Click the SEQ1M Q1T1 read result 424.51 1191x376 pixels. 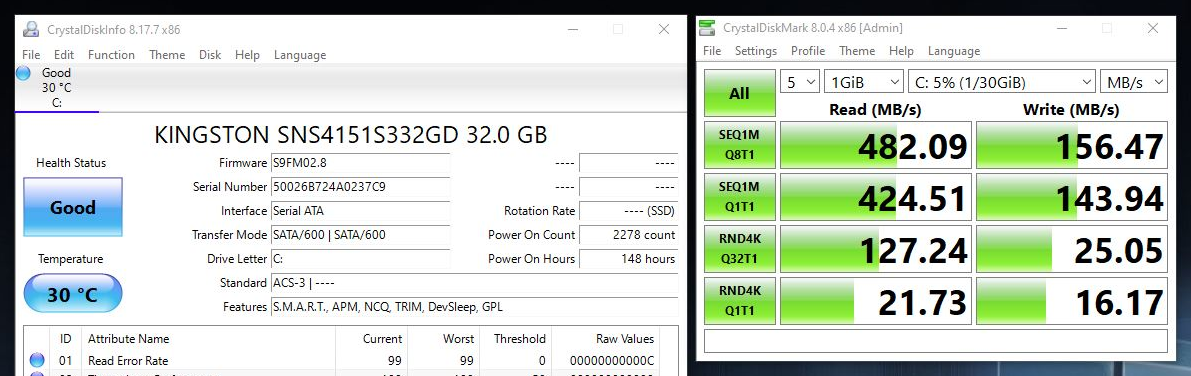coord(876,197)
